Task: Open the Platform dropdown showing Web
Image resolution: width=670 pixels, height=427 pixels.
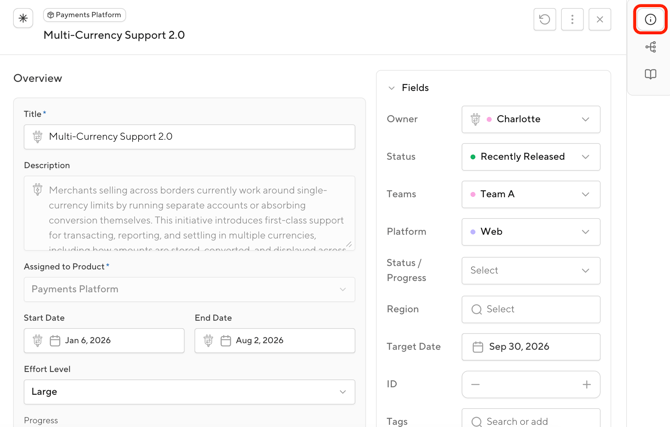Action: pos(531,232)
